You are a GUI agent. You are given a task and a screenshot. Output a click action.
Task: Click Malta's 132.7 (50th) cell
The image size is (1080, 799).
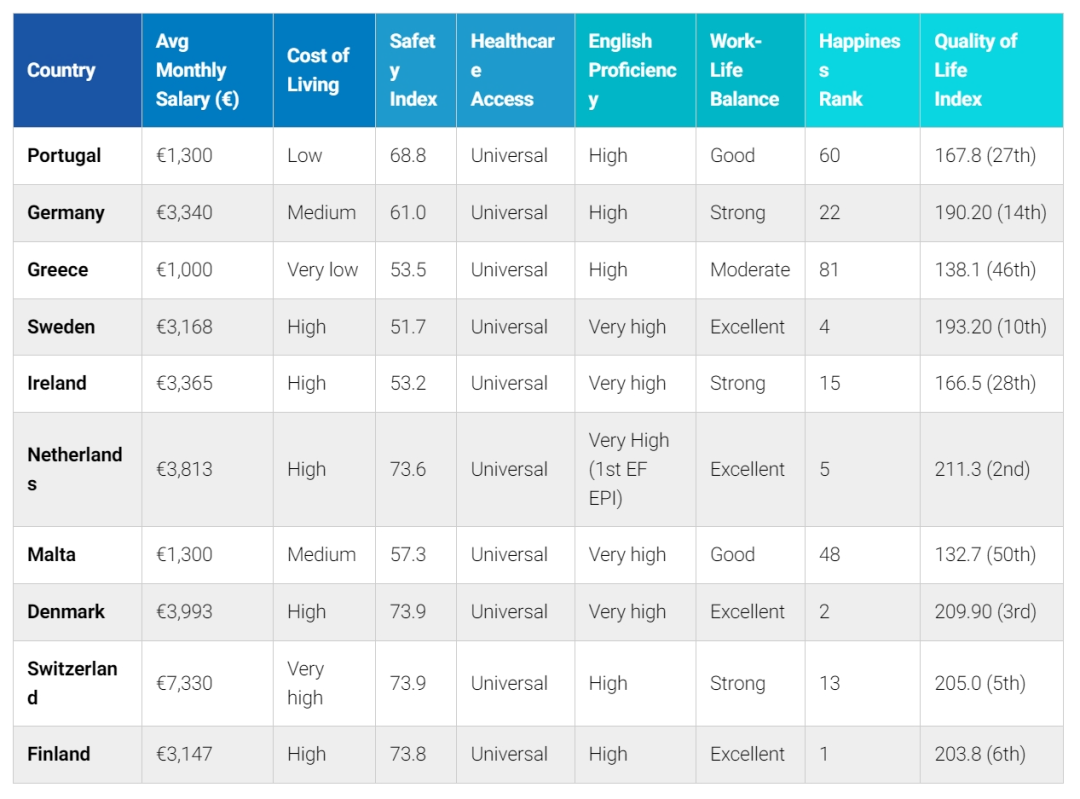992,555
